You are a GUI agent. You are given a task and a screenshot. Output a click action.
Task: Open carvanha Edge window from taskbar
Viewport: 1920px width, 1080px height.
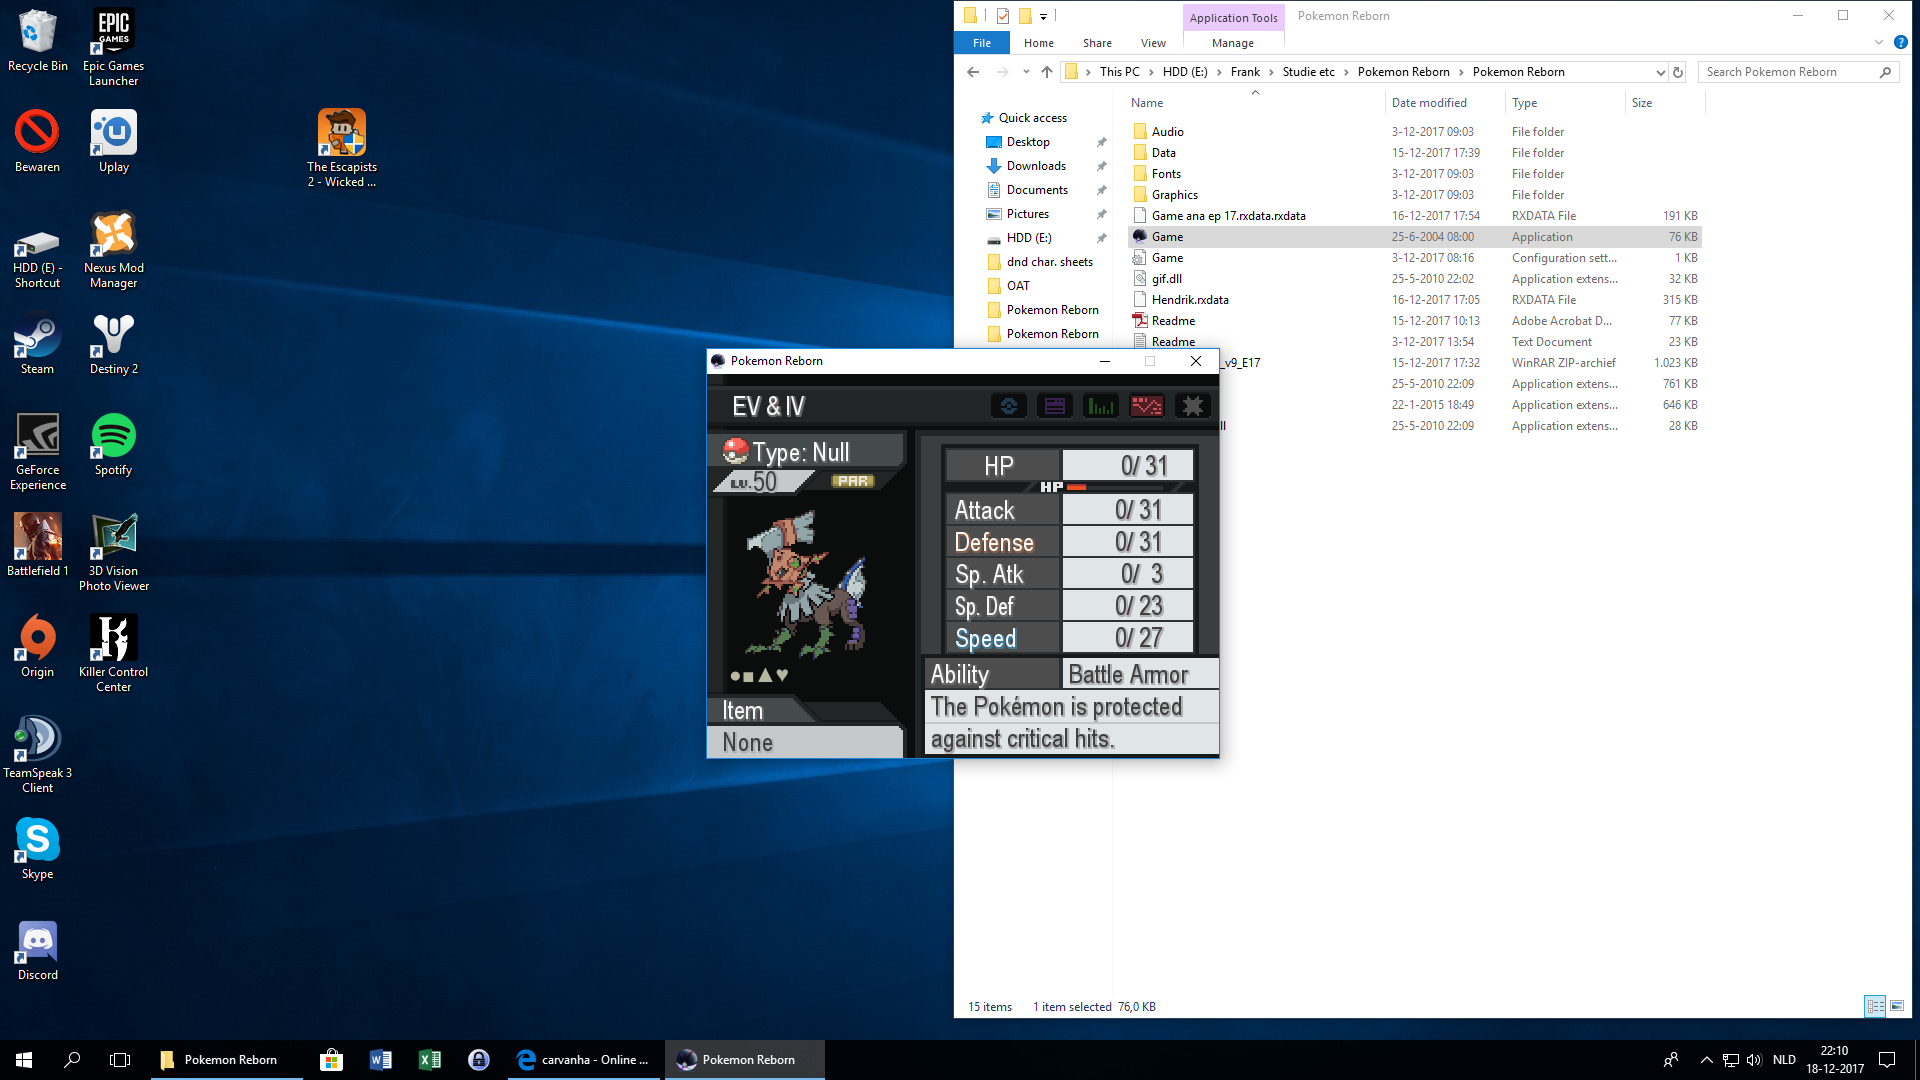[x=583, y=1060]
